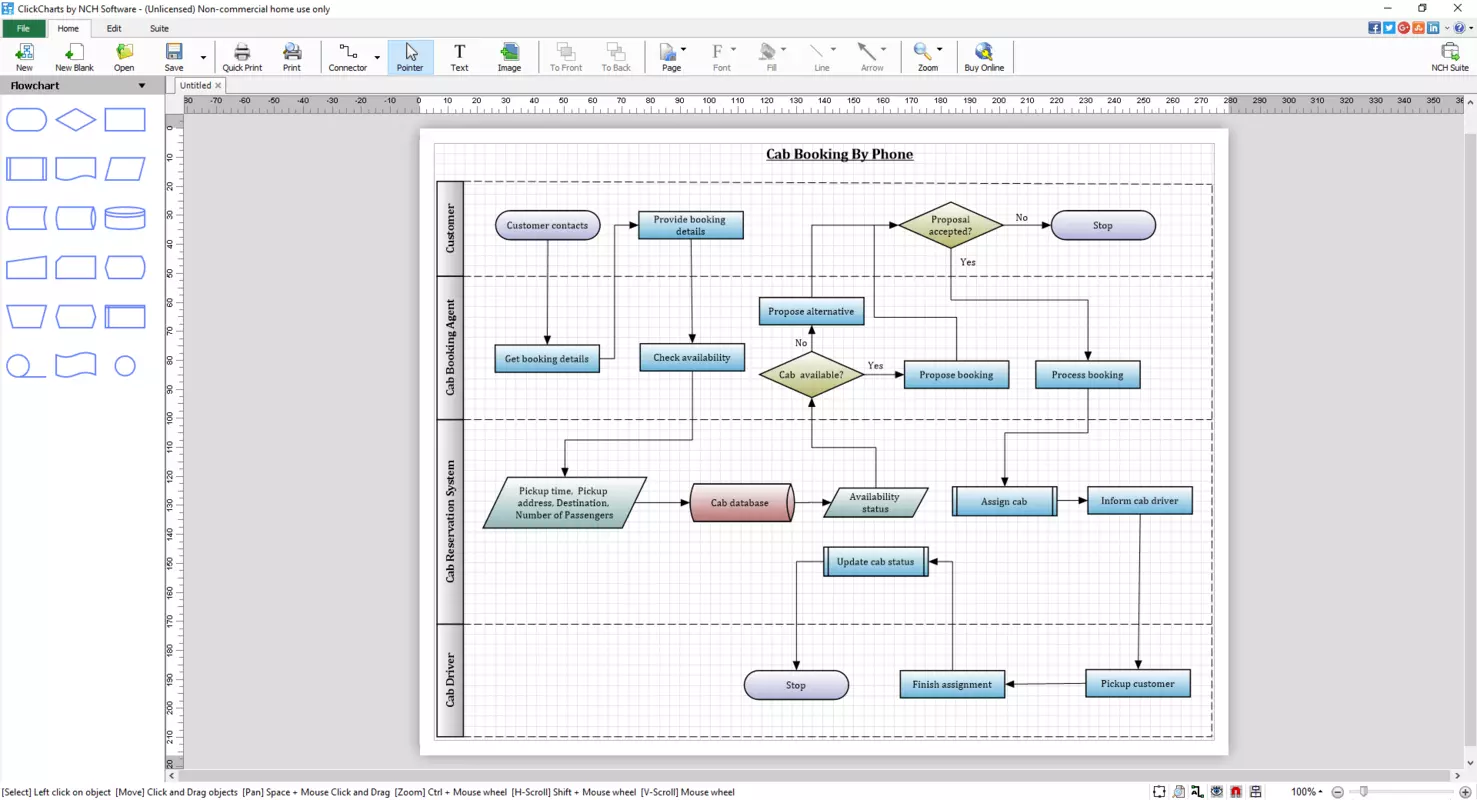Pick the small circle connector shape
Viewport: 1477px width, 800px height.
[125, 366]
